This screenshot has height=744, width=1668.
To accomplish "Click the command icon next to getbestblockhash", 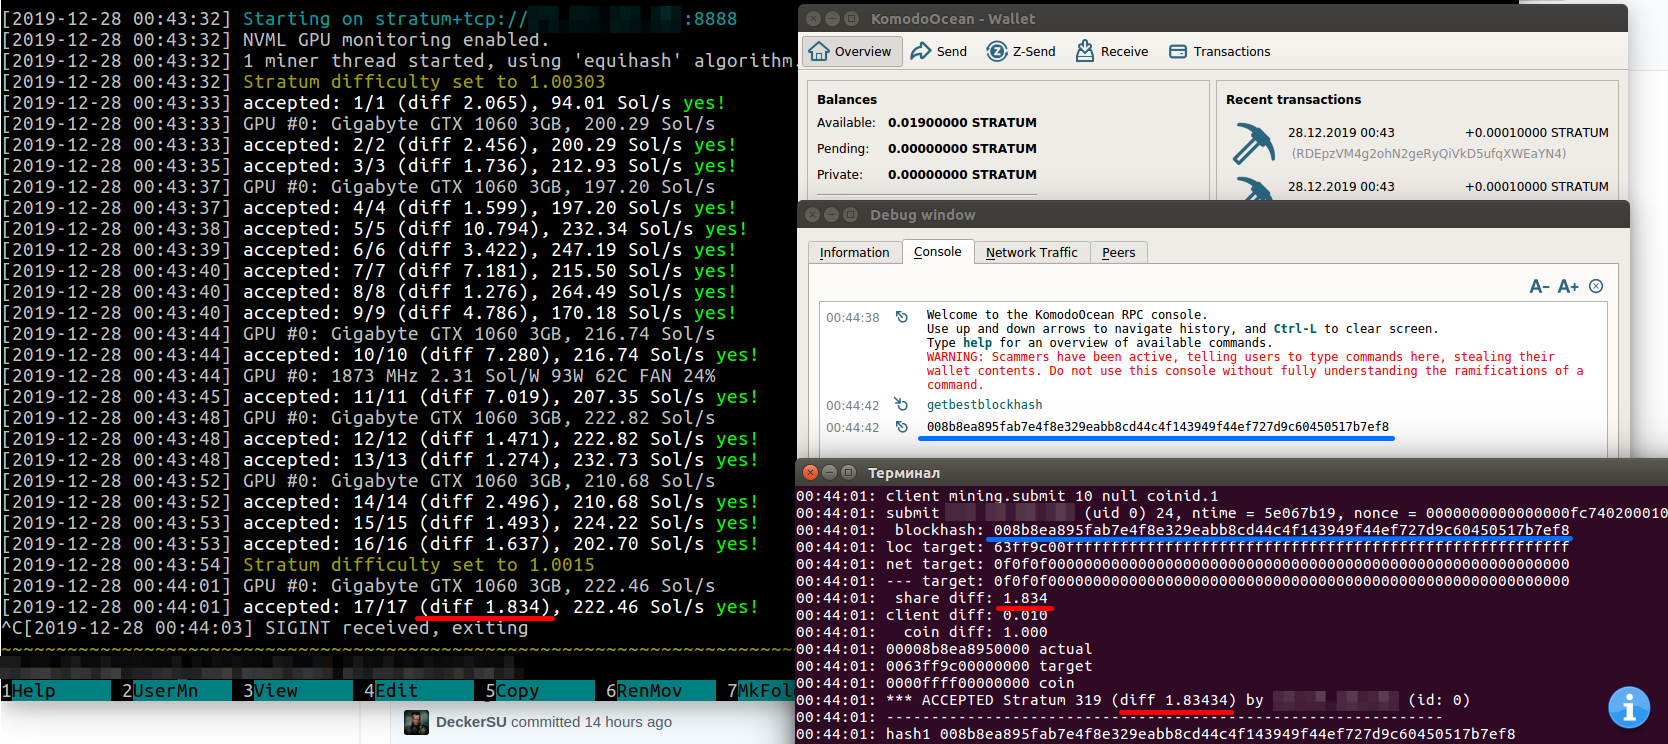I will pyautogui.click(x=901, y=405).
